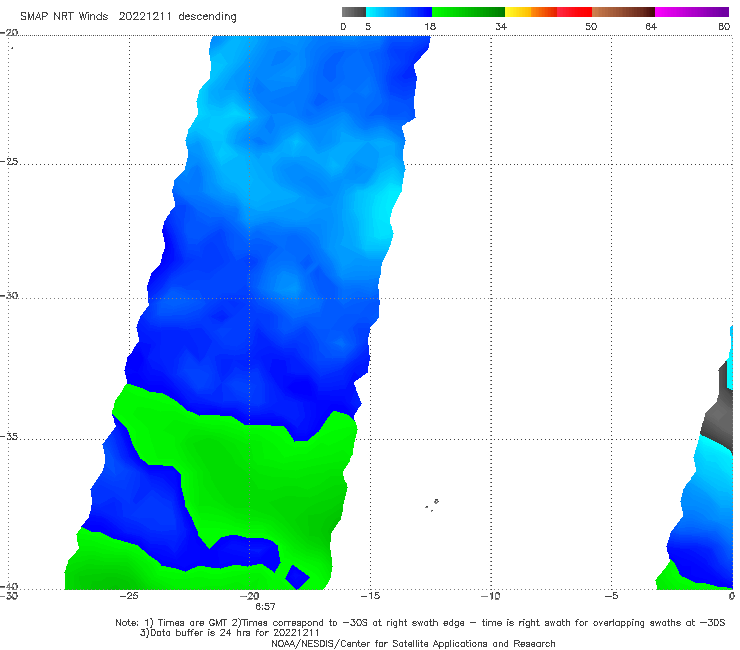Image resolution: width=740 pixels, height=650 pixels.
Task: Click the brown segment of the color bar
Action: click(623, 12)
